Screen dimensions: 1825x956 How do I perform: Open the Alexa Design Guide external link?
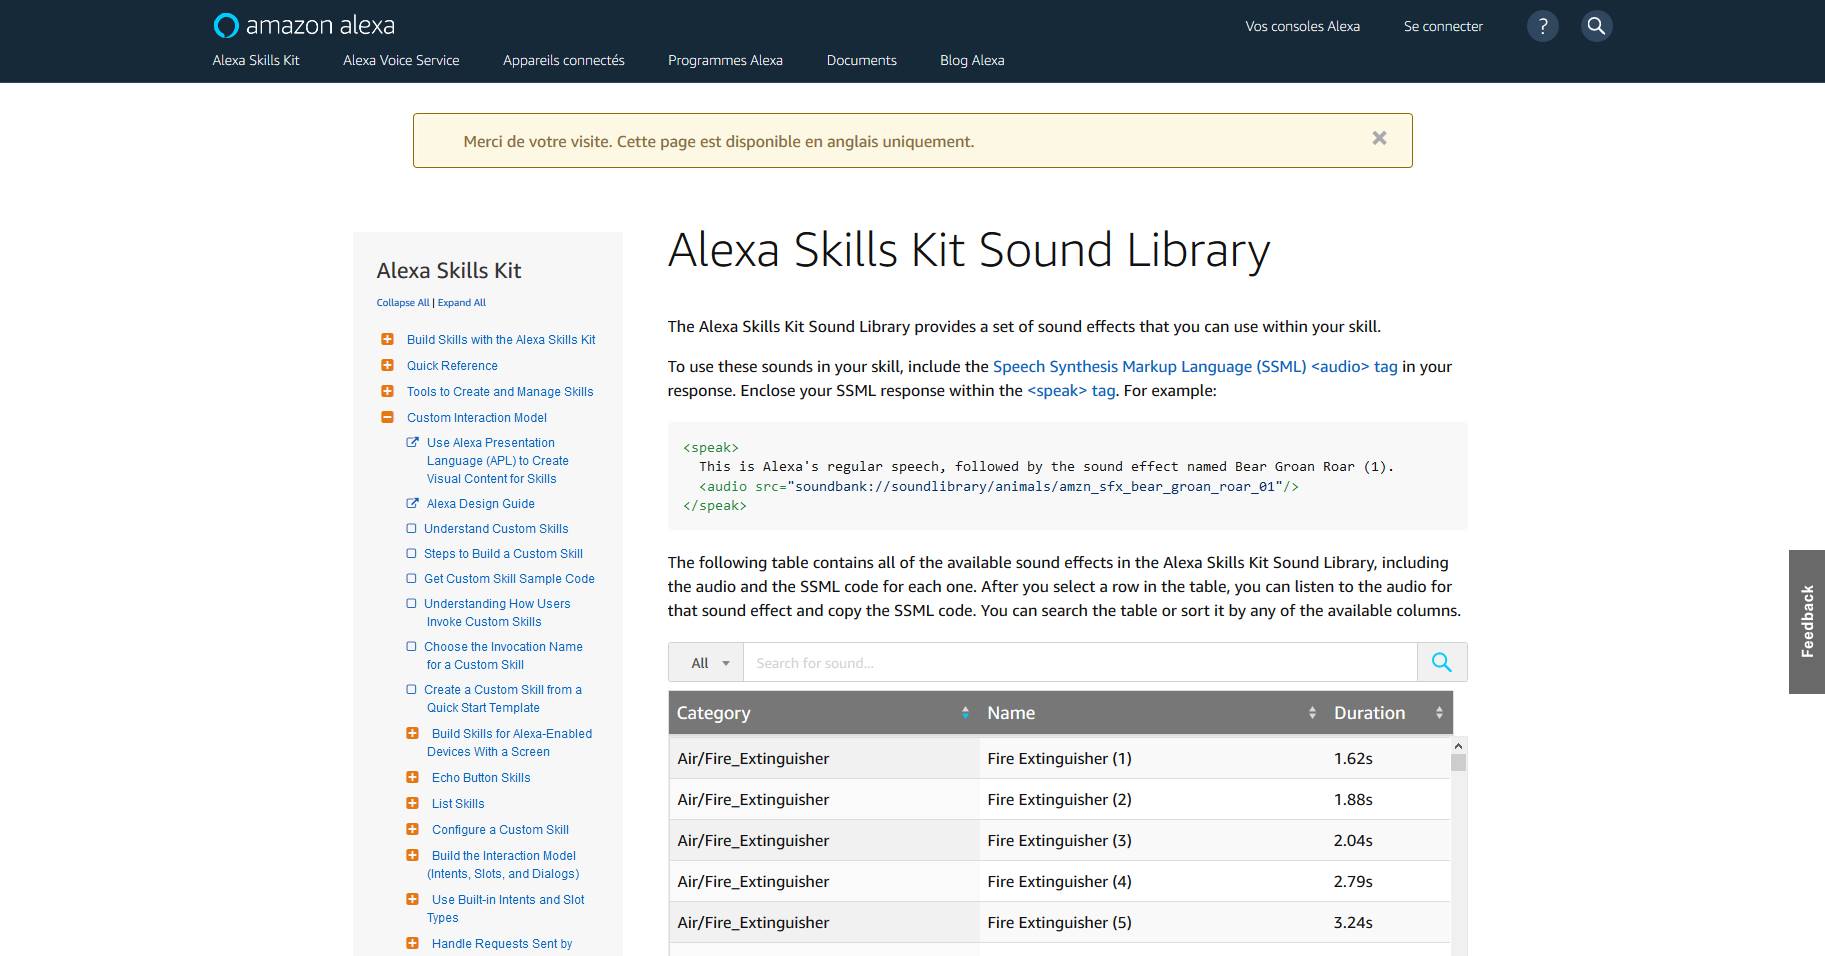tap(480, 504)
